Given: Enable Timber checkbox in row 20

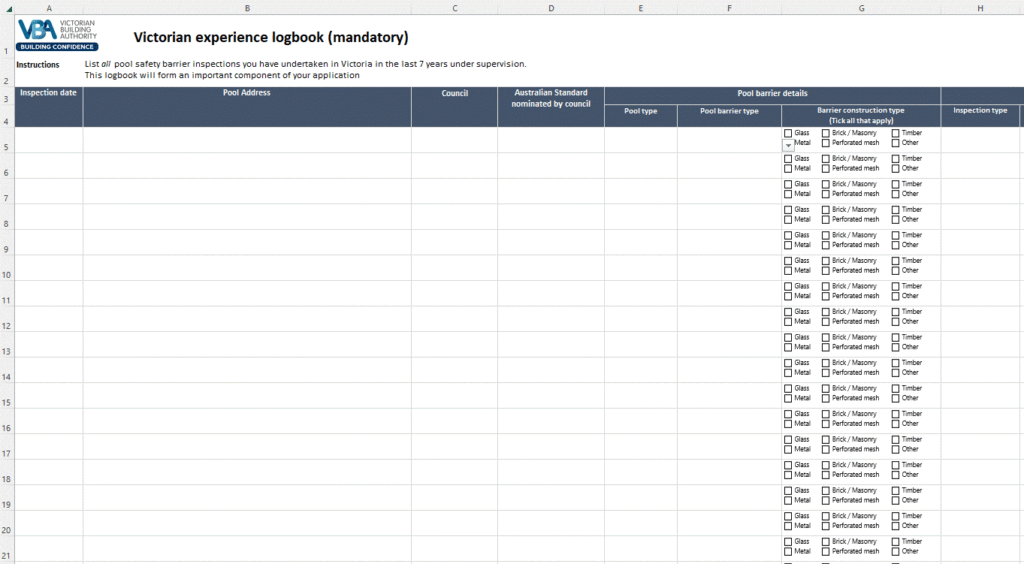Looking at the screenshot, I should (x=895, y=516).
